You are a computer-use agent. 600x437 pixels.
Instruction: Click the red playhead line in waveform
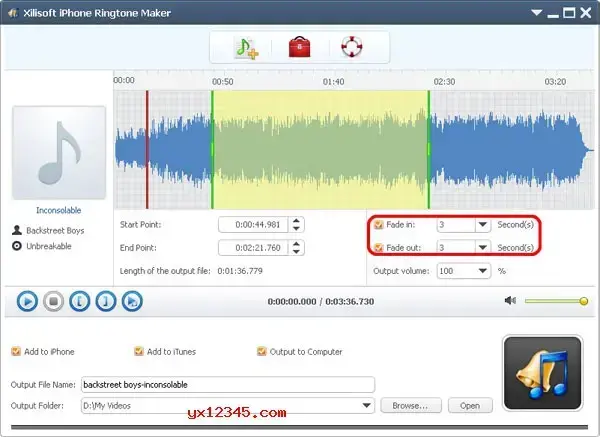point(147,150)
